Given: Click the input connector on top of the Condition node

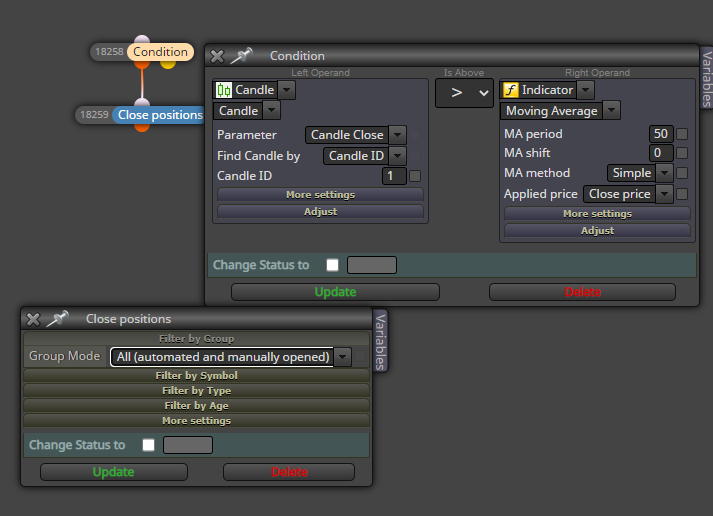Looking at the screenshot, I should click(142, 39).
